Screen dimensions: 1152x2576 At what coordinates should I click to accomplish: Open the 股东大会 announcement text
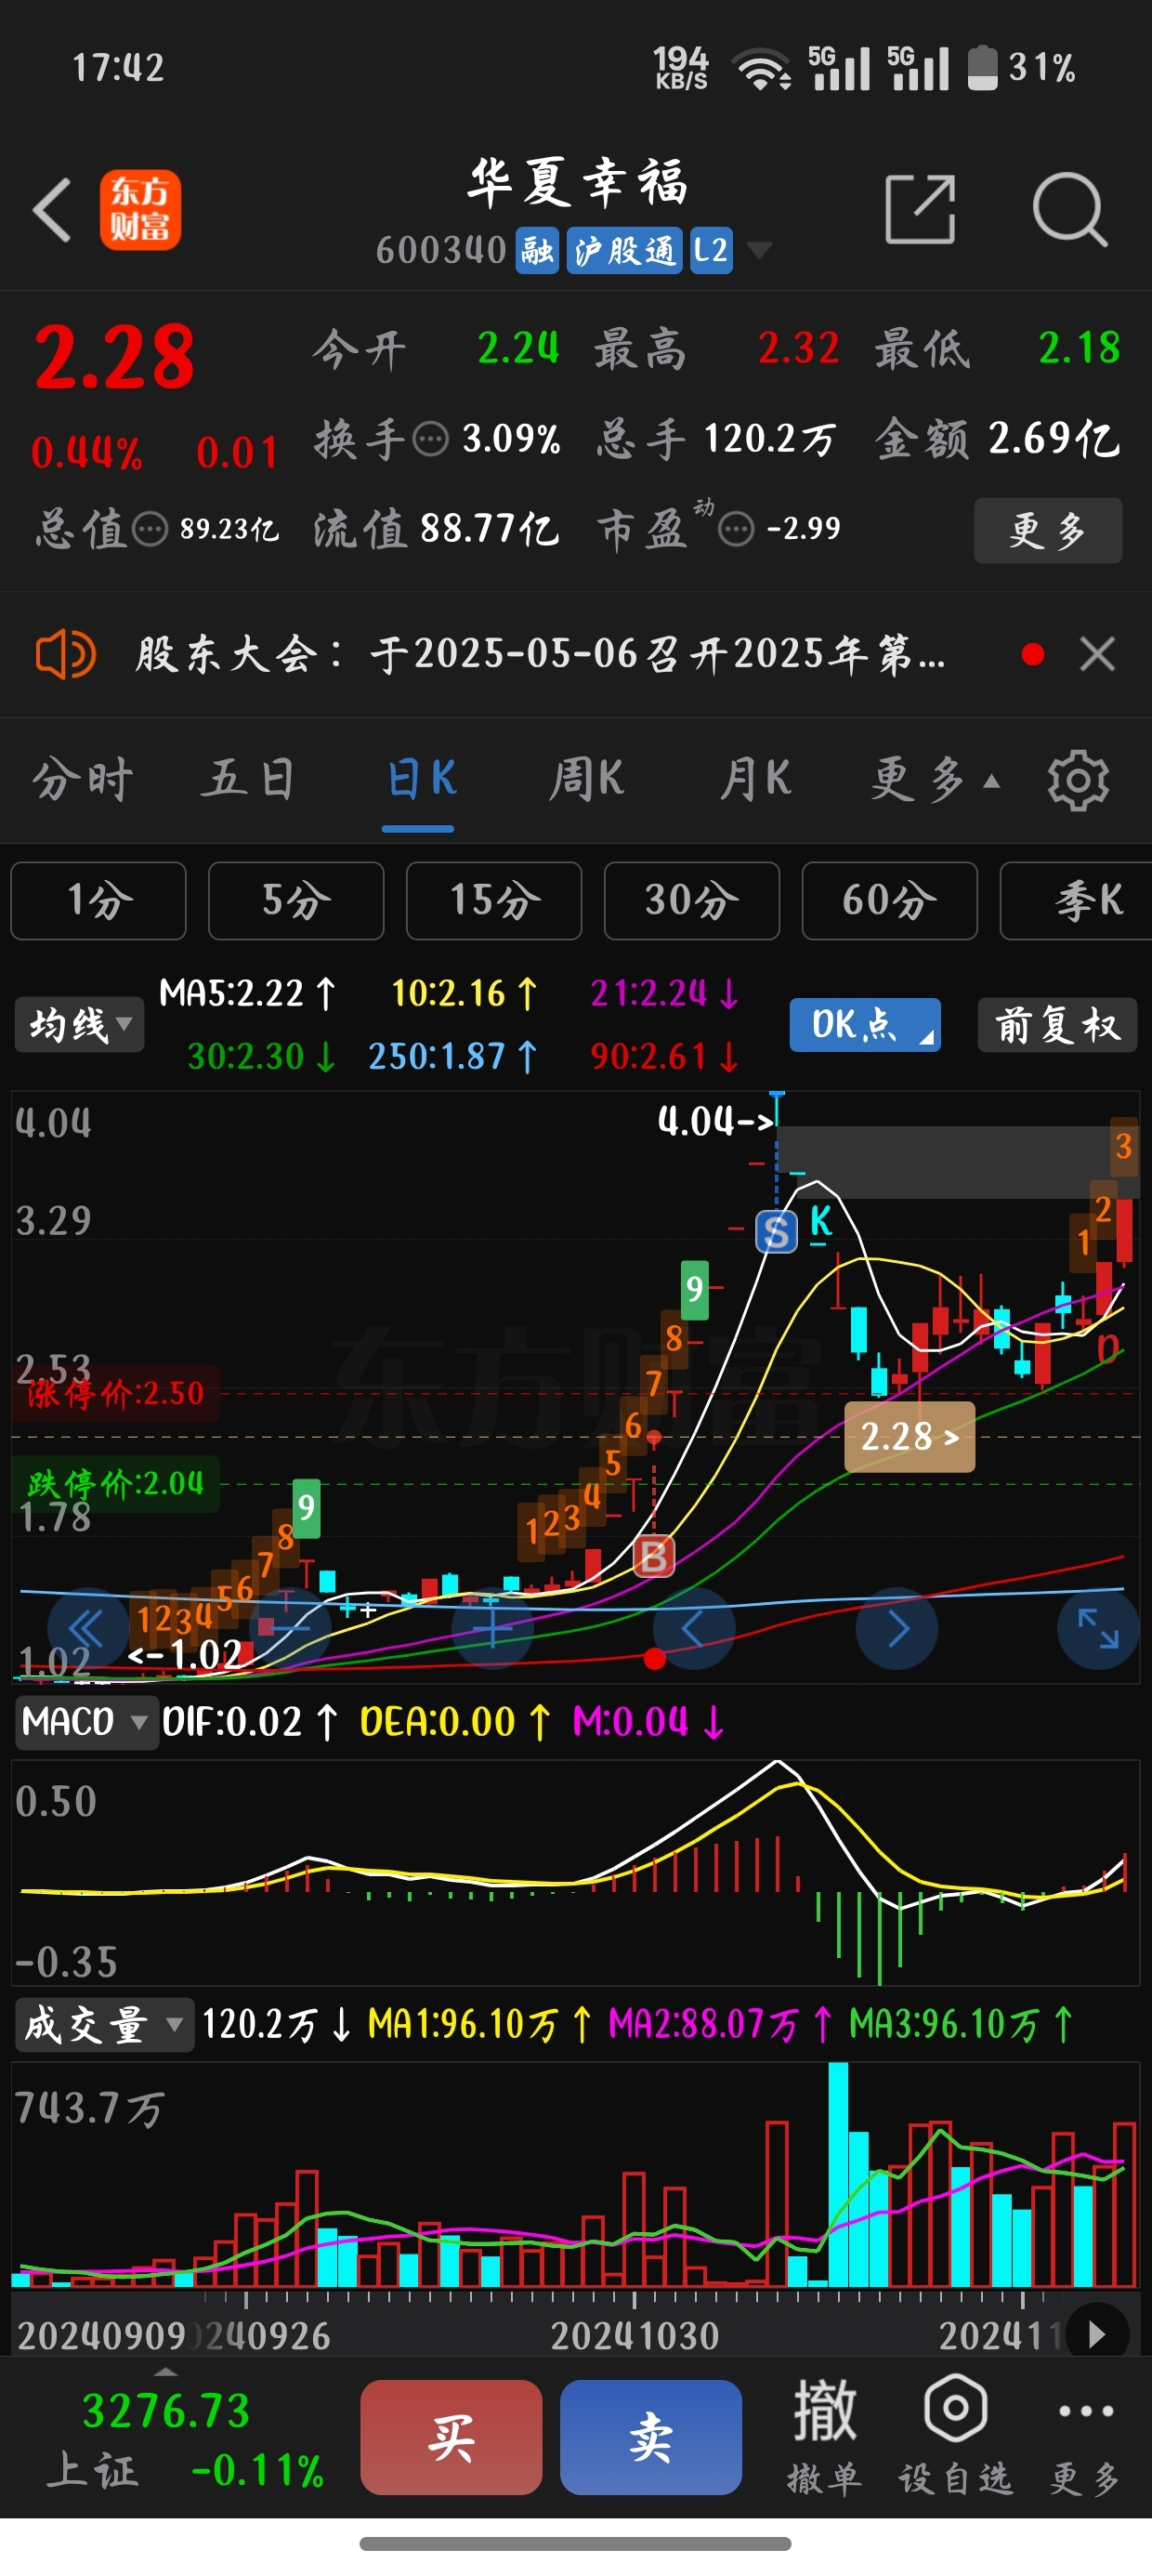(540, 655)
